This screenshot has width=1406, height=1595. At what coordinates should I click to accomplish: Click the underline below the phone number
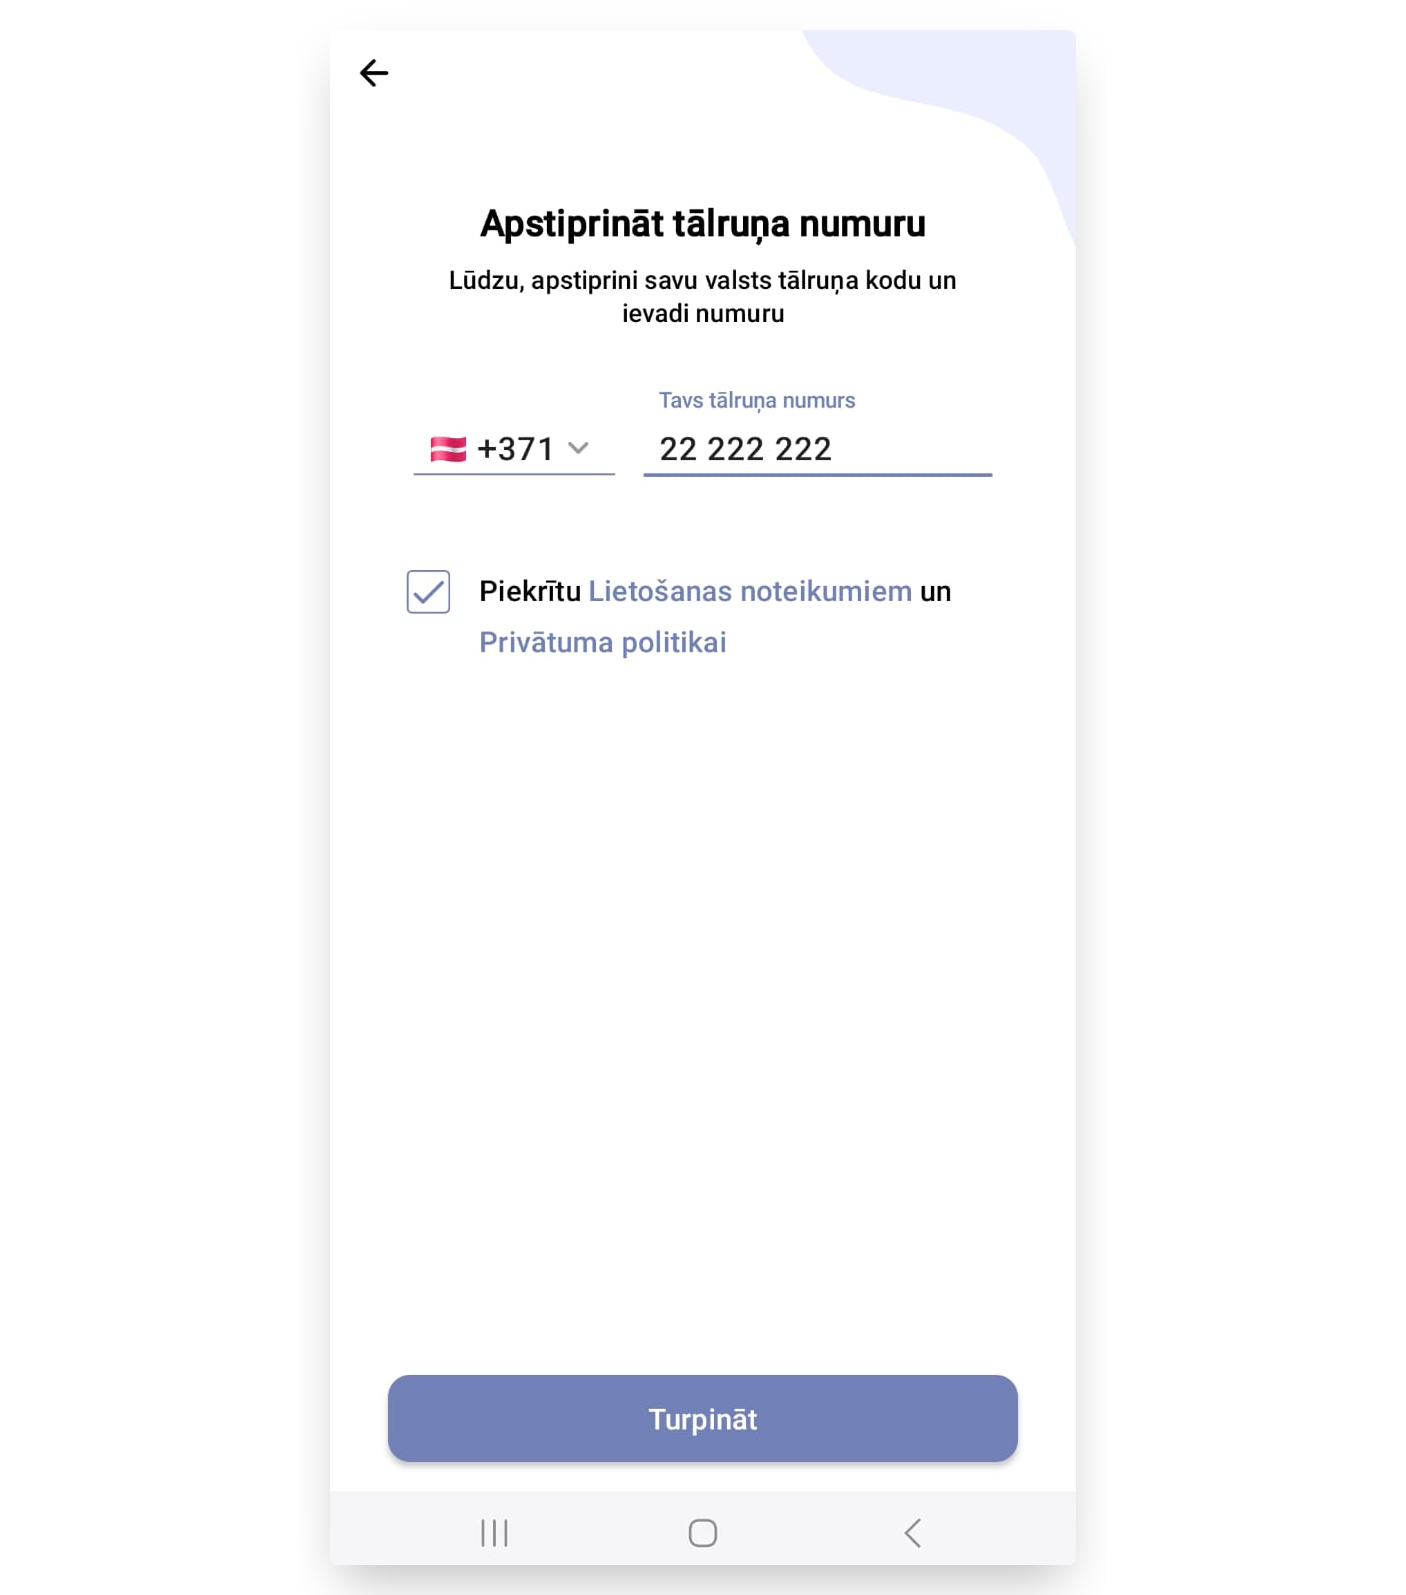click(x=817, y=475)
